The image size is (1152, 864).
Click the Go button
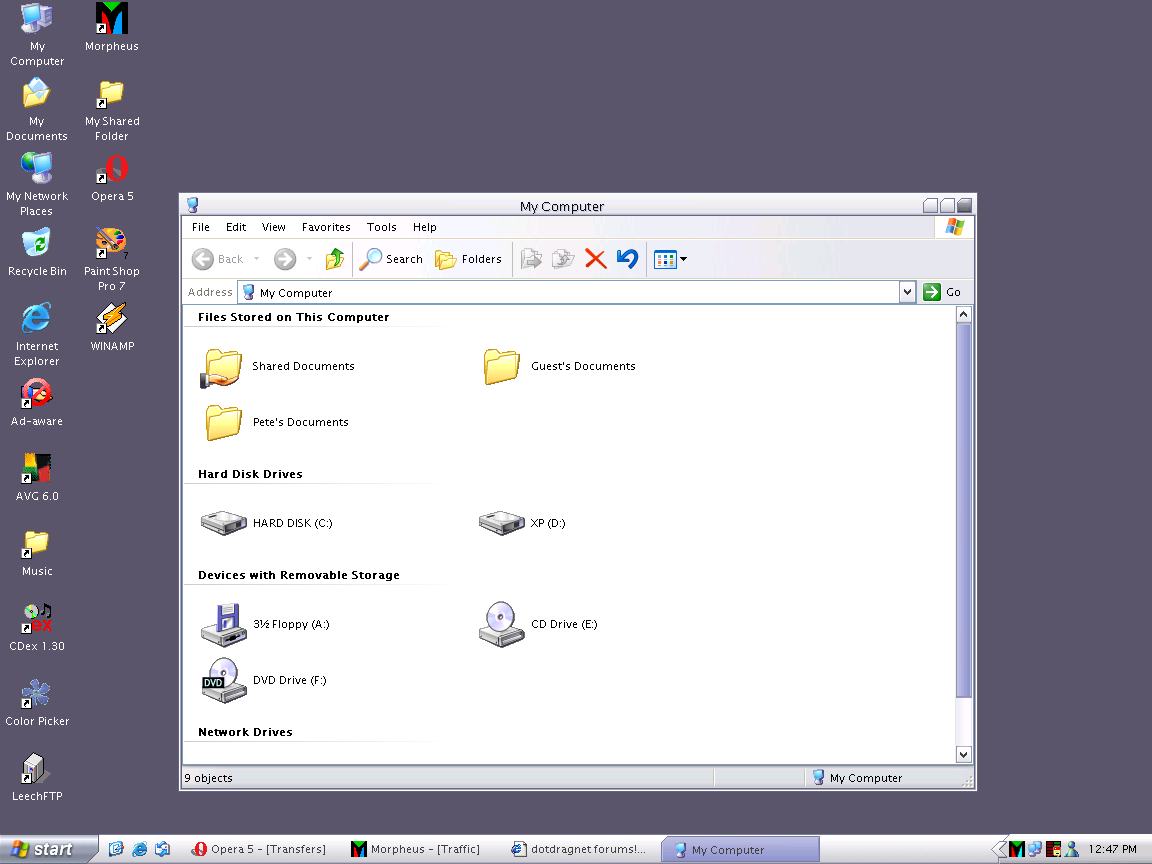(x=942, y=292)
